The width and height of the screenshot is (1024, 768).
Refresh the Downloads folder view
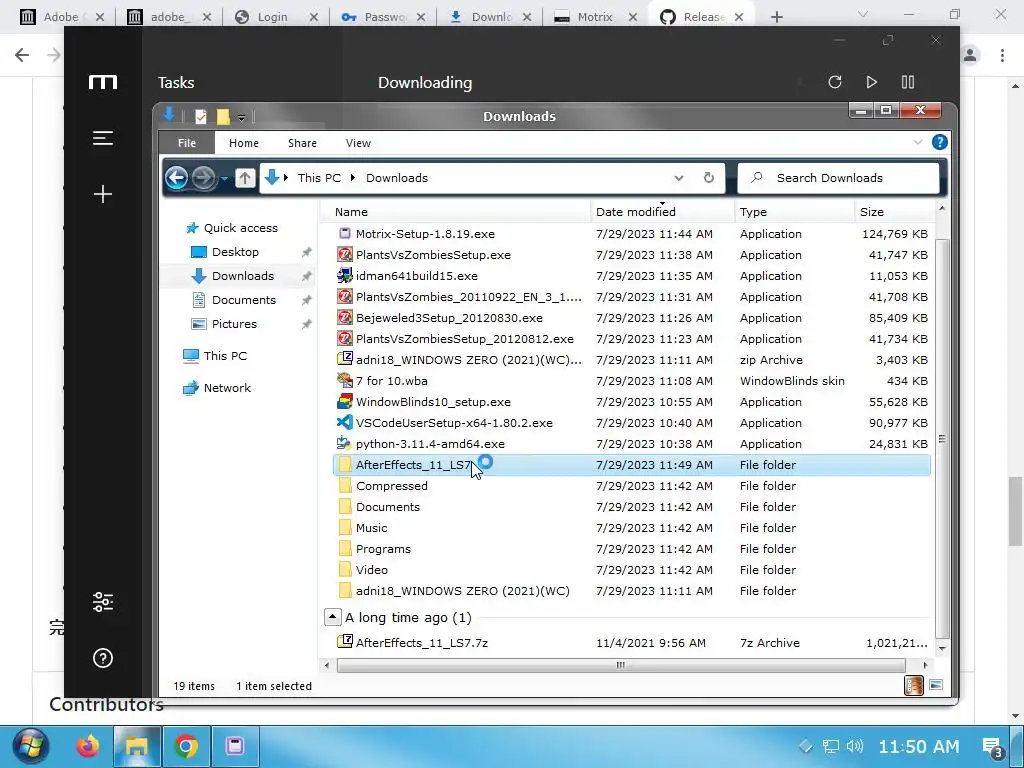point(709,178)
